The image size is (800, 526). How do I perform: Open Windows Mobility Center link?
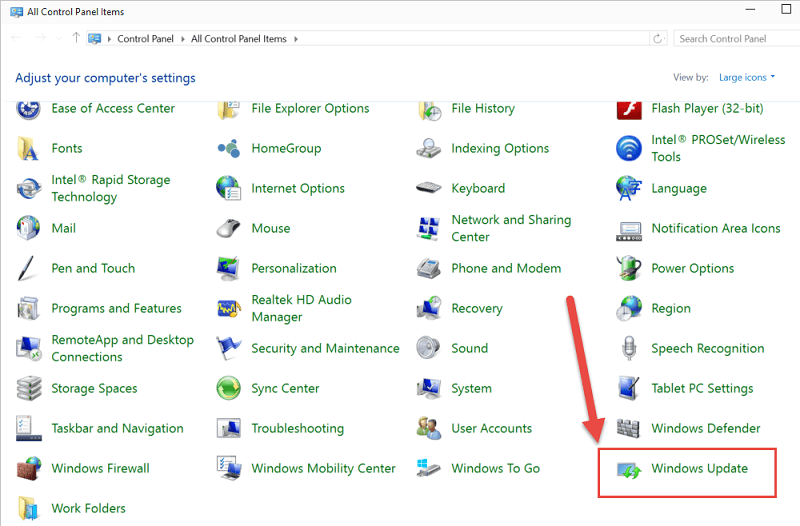(x=323, y=468)
